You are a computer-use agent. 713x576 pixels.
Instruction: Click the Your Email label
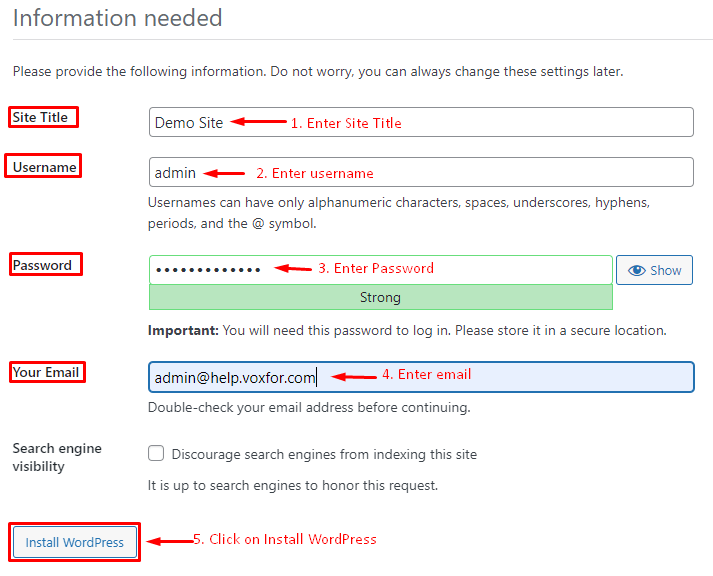pos(45,372)
